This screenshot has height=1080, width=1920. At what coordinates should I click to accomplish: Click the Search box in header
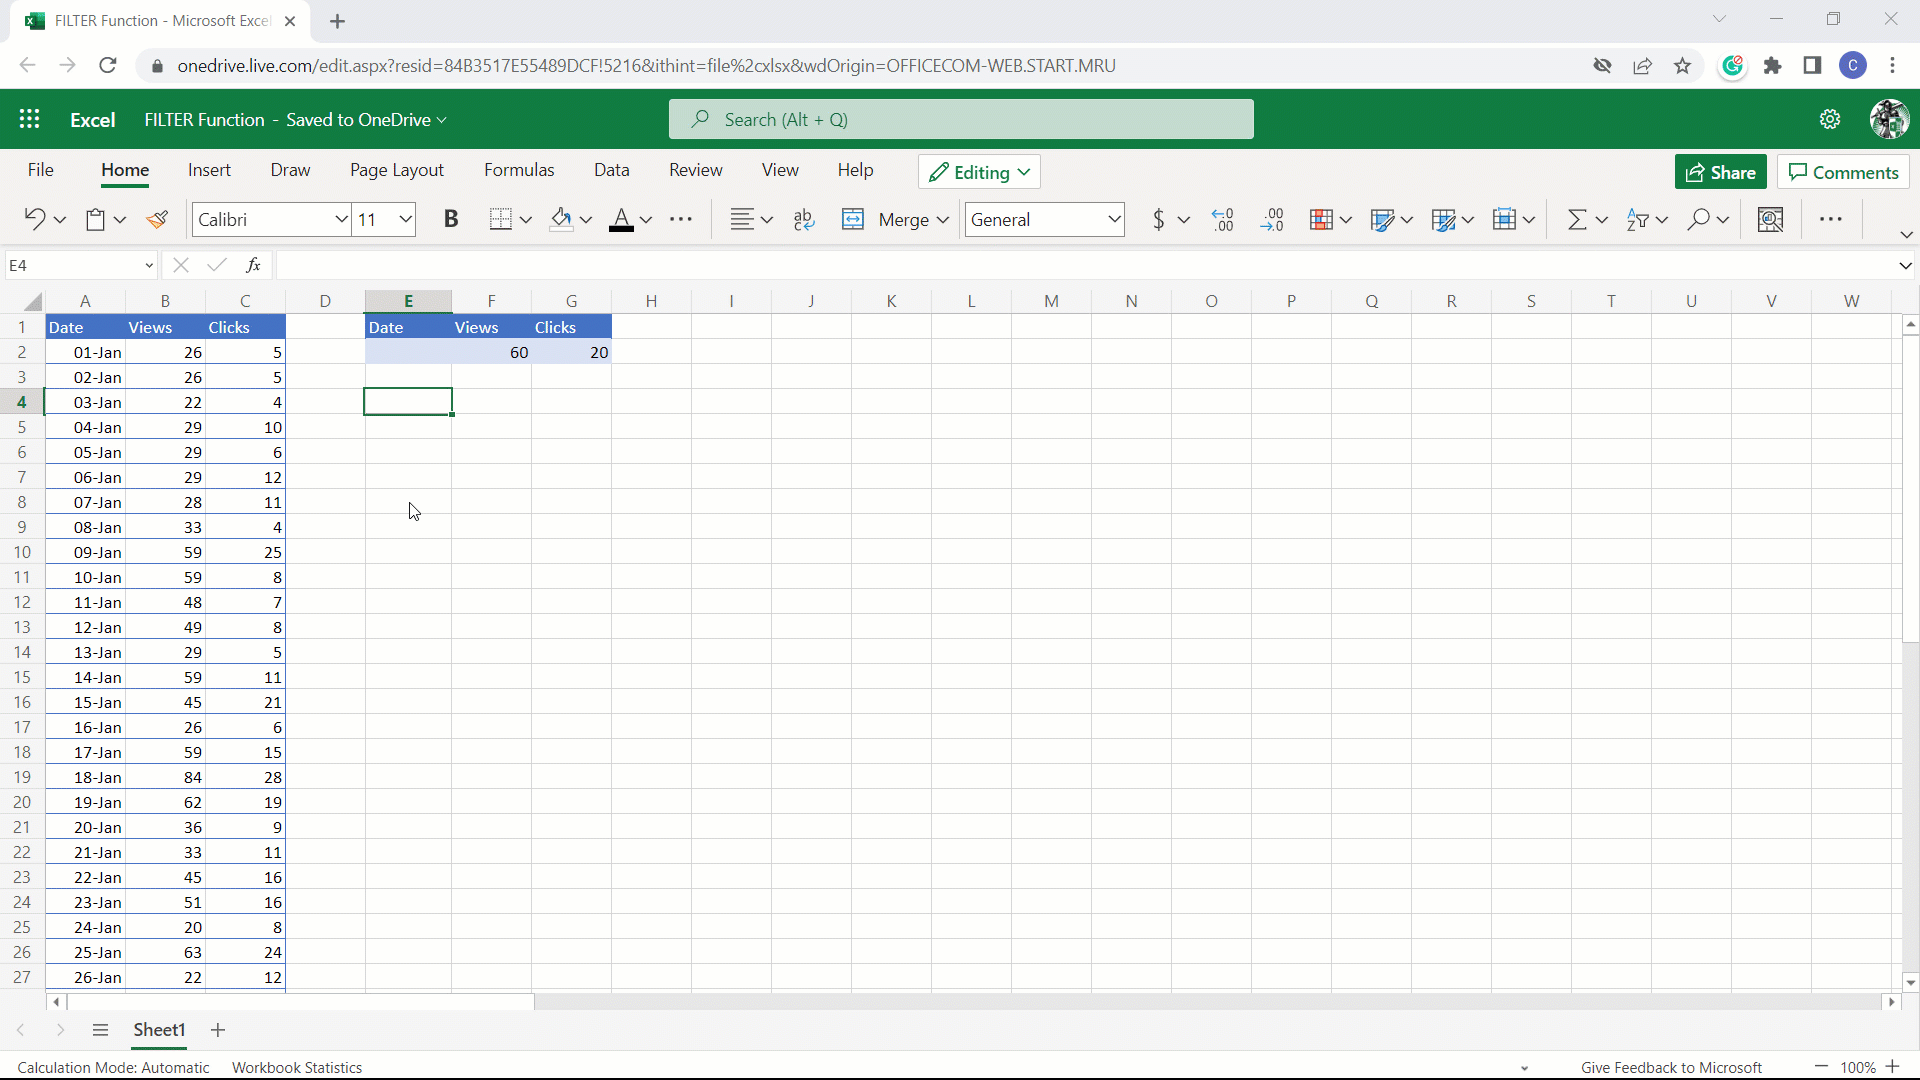click(960, 119)
